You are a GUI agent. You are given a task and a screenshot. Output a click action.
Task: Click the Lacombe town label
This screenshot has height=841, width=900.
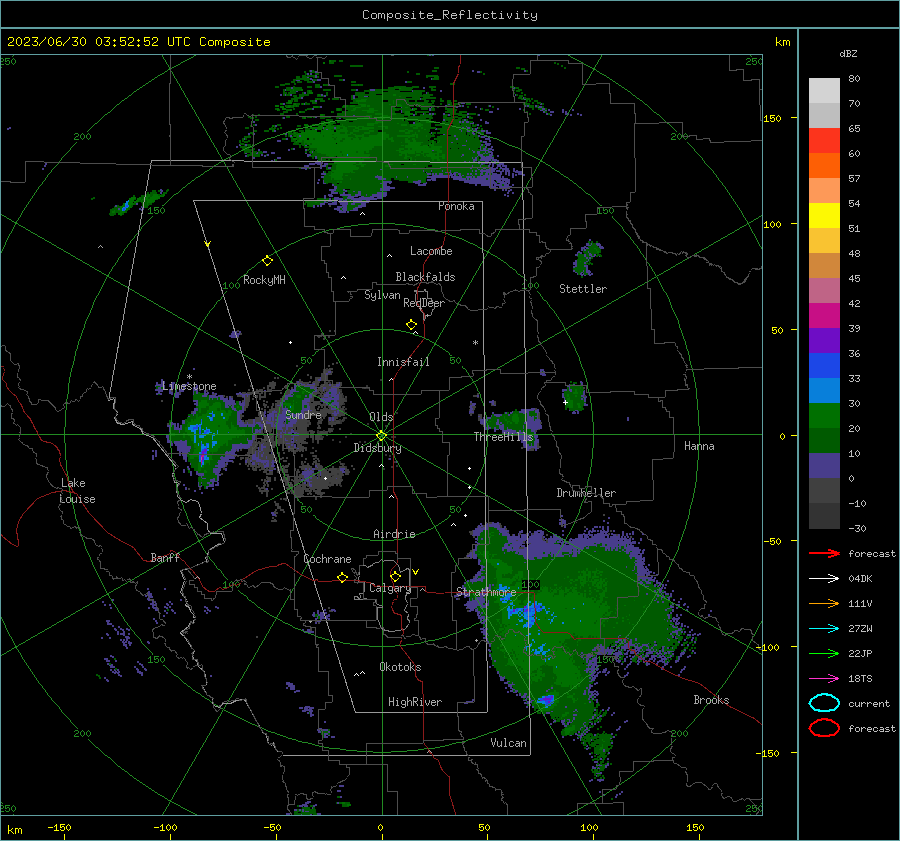coord(431,251)
